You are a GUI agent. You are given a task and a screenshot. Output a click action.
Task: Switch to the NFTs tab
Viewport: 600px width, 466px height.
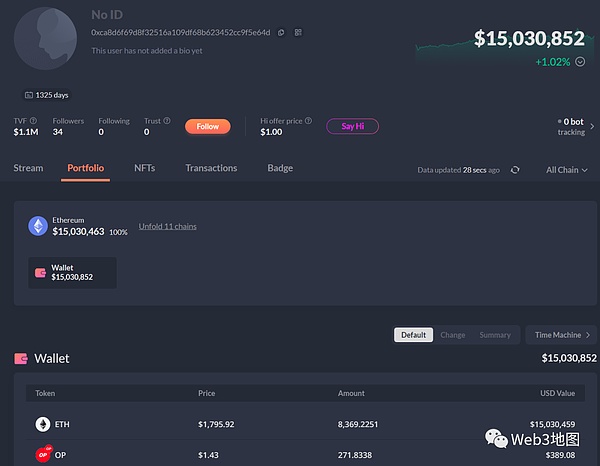point(145,168)
